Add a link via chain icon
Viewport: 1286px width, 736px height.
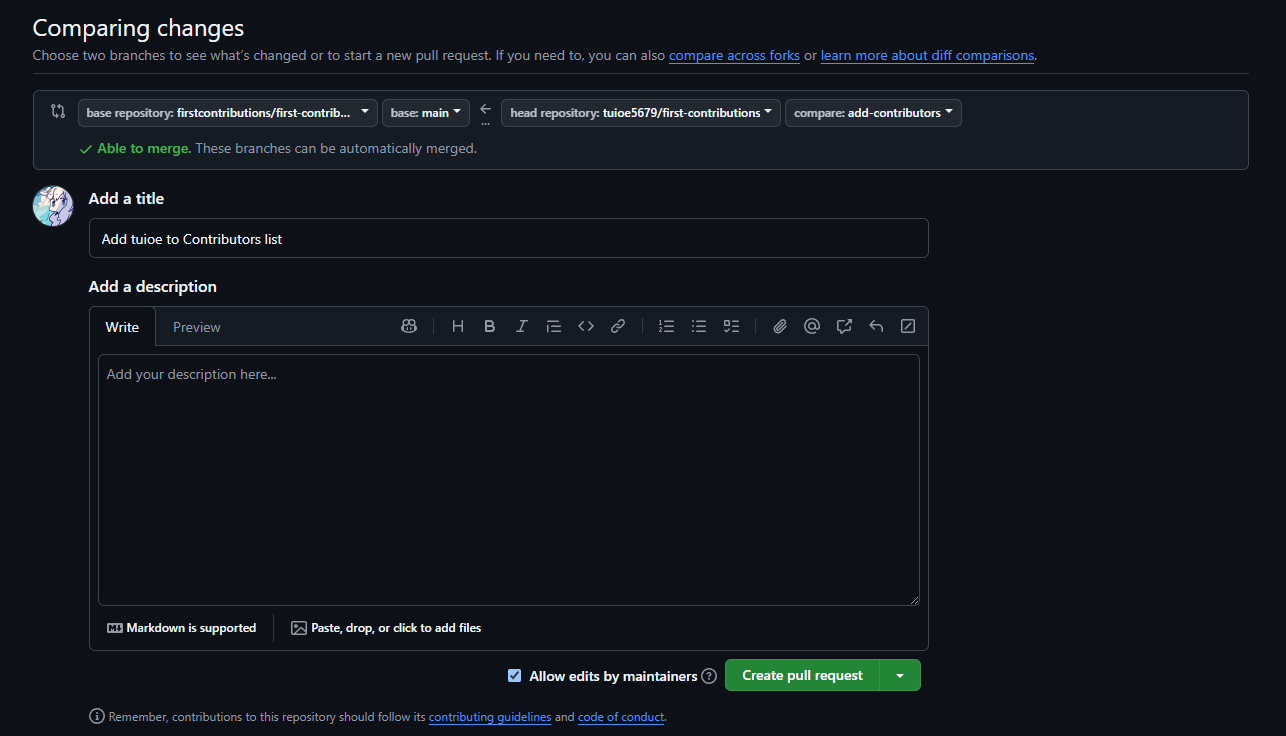click(x=618, y=326)
